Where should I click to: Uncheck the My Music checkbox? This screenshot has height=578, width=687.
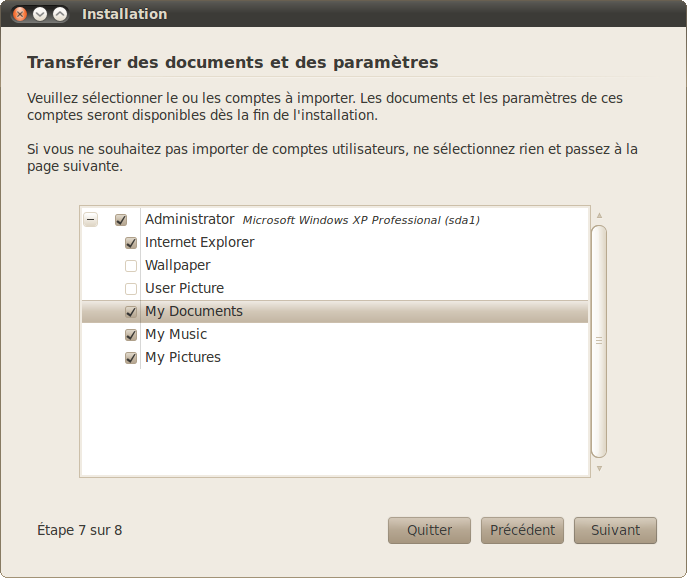pyautogui.click(x=131, y=335)
